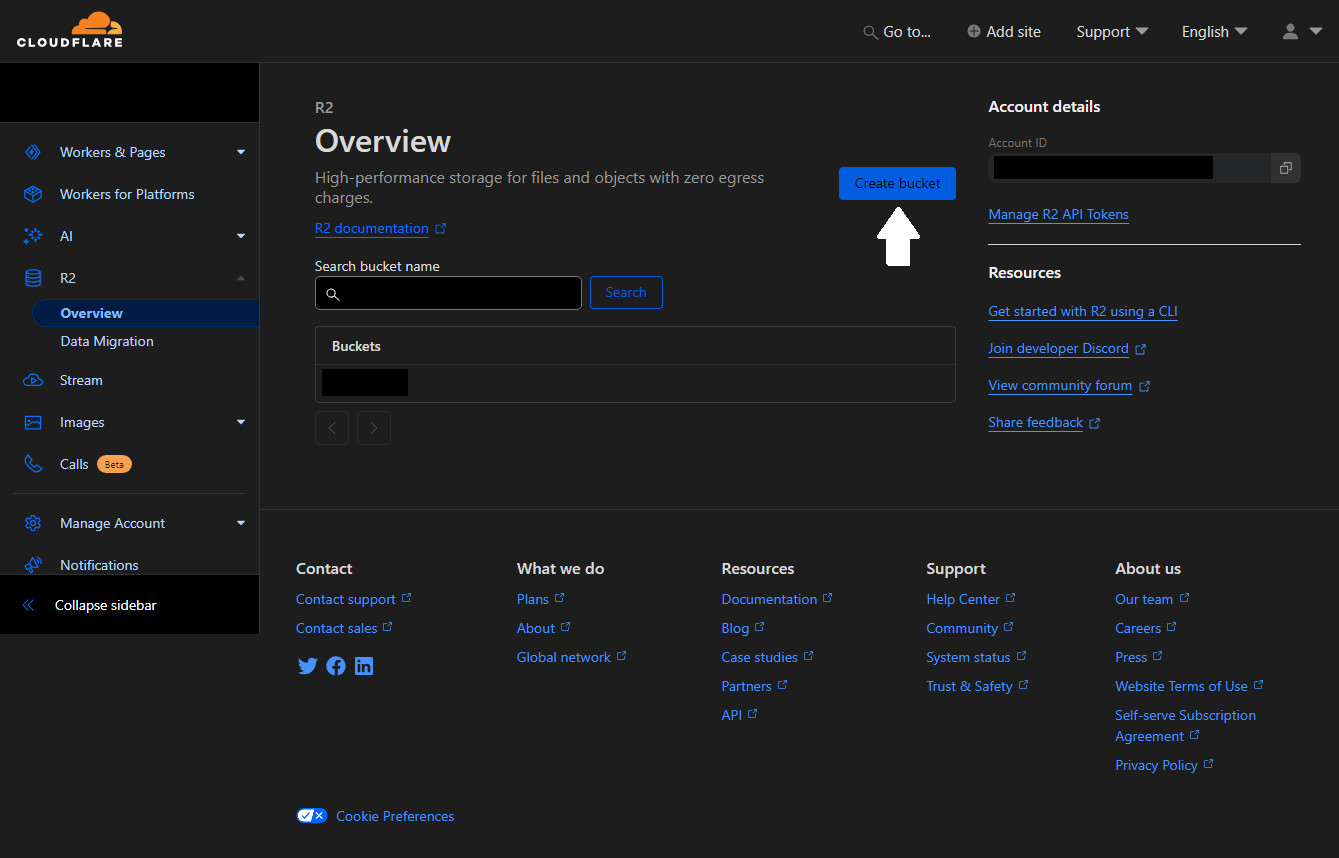Click the Twitter icon in the footer

pos(307,666)
